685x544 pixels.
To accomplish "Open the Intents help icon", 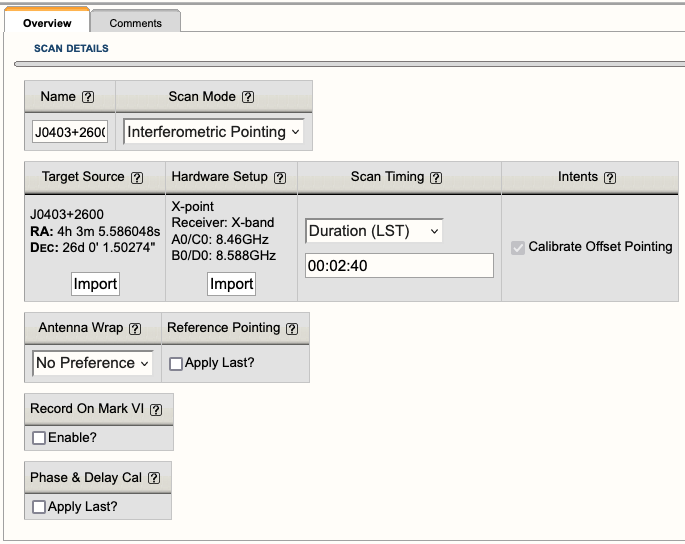I will tap(610, 177).
